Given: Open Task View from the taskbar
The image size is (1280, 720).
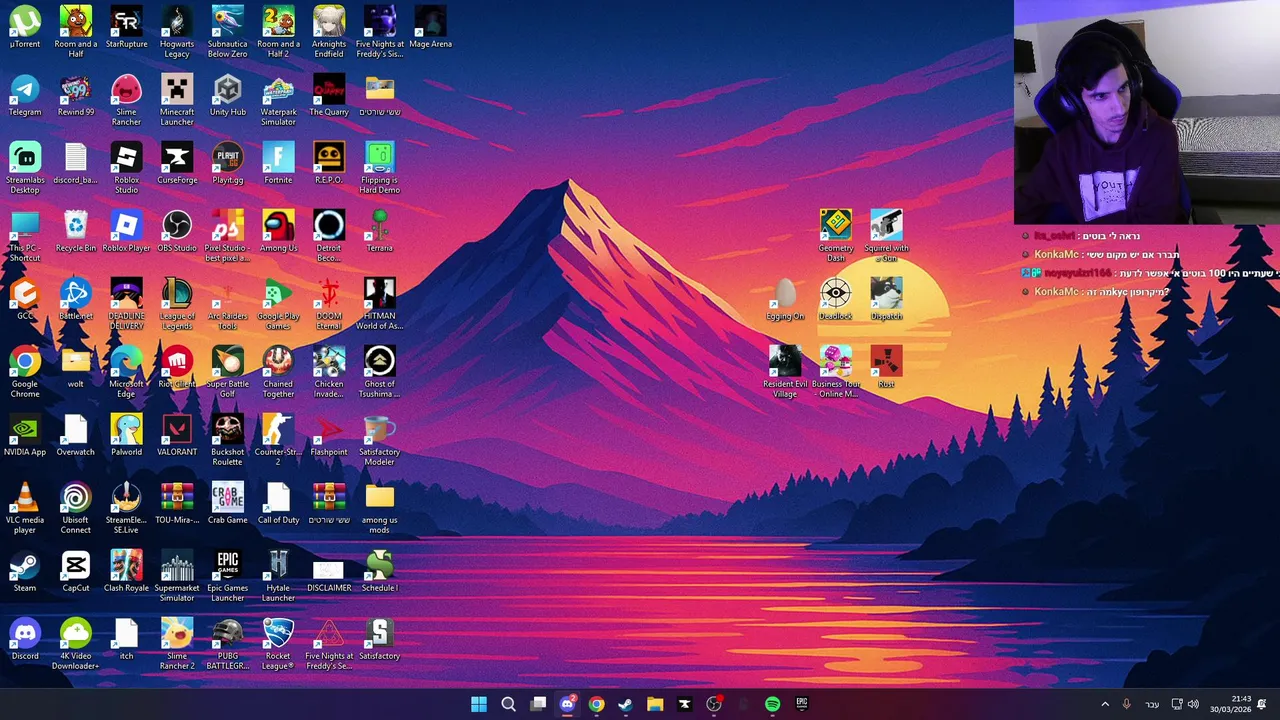Looking at the screenshot, I should click(x=538, y=704).
